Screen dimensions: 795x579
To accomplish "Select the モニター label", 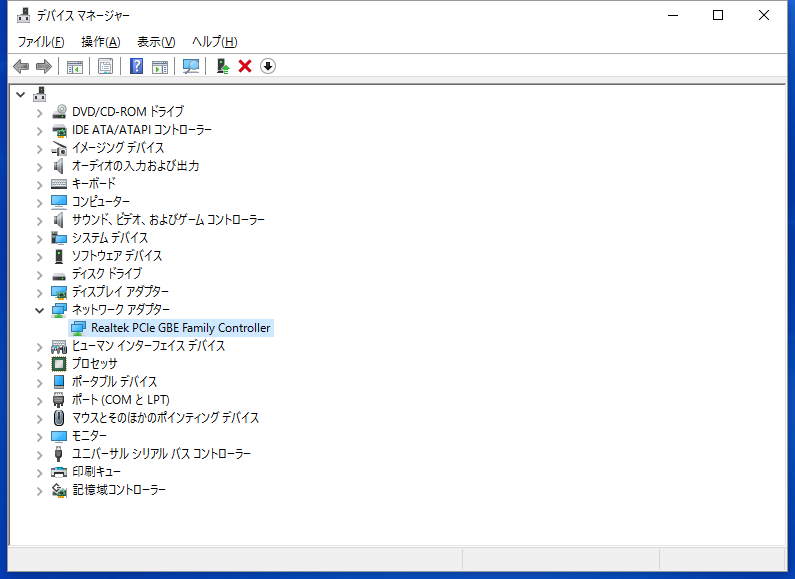I will click(x=89, y=436).
